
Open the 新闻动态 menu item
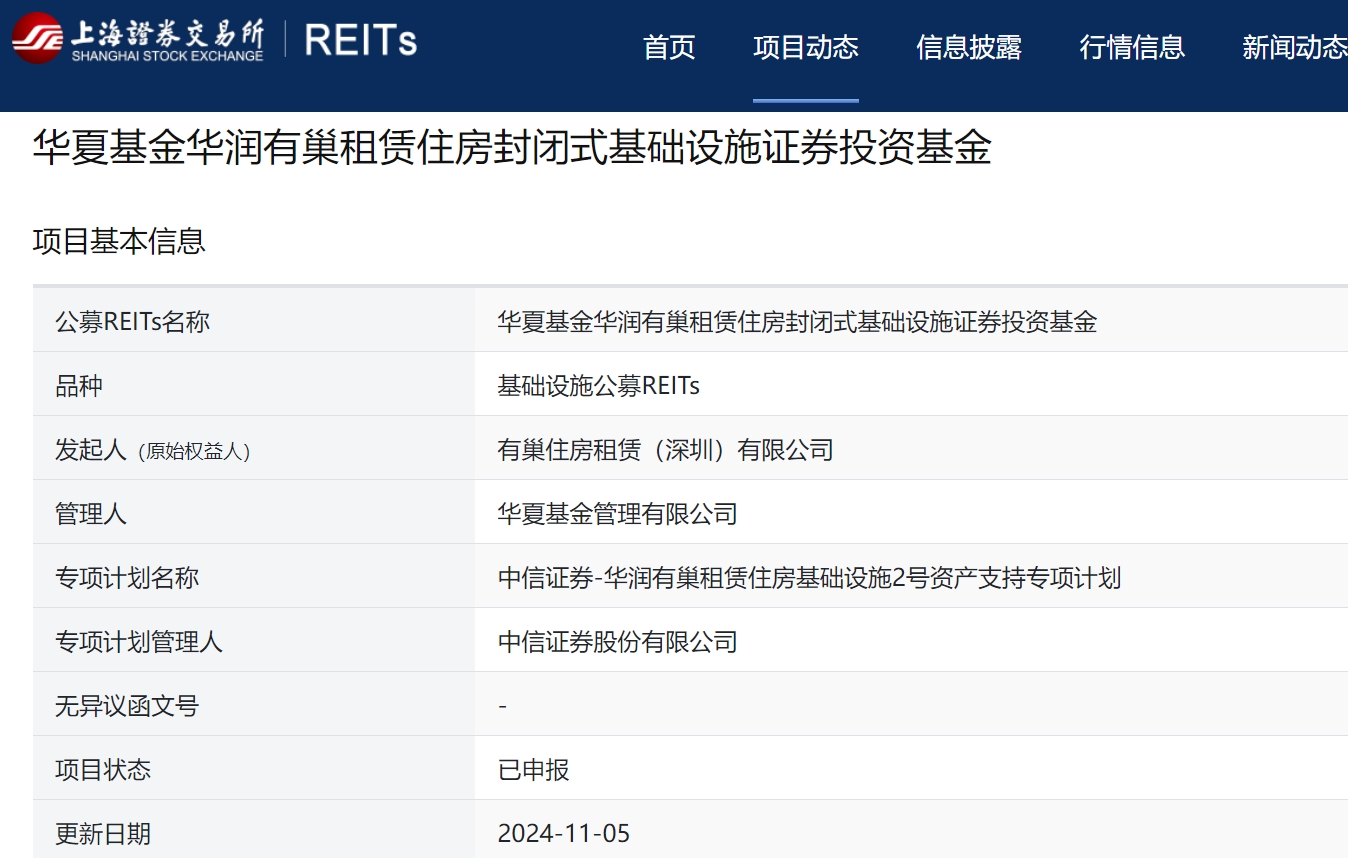pyautogui.click(x=1295, y=47)
